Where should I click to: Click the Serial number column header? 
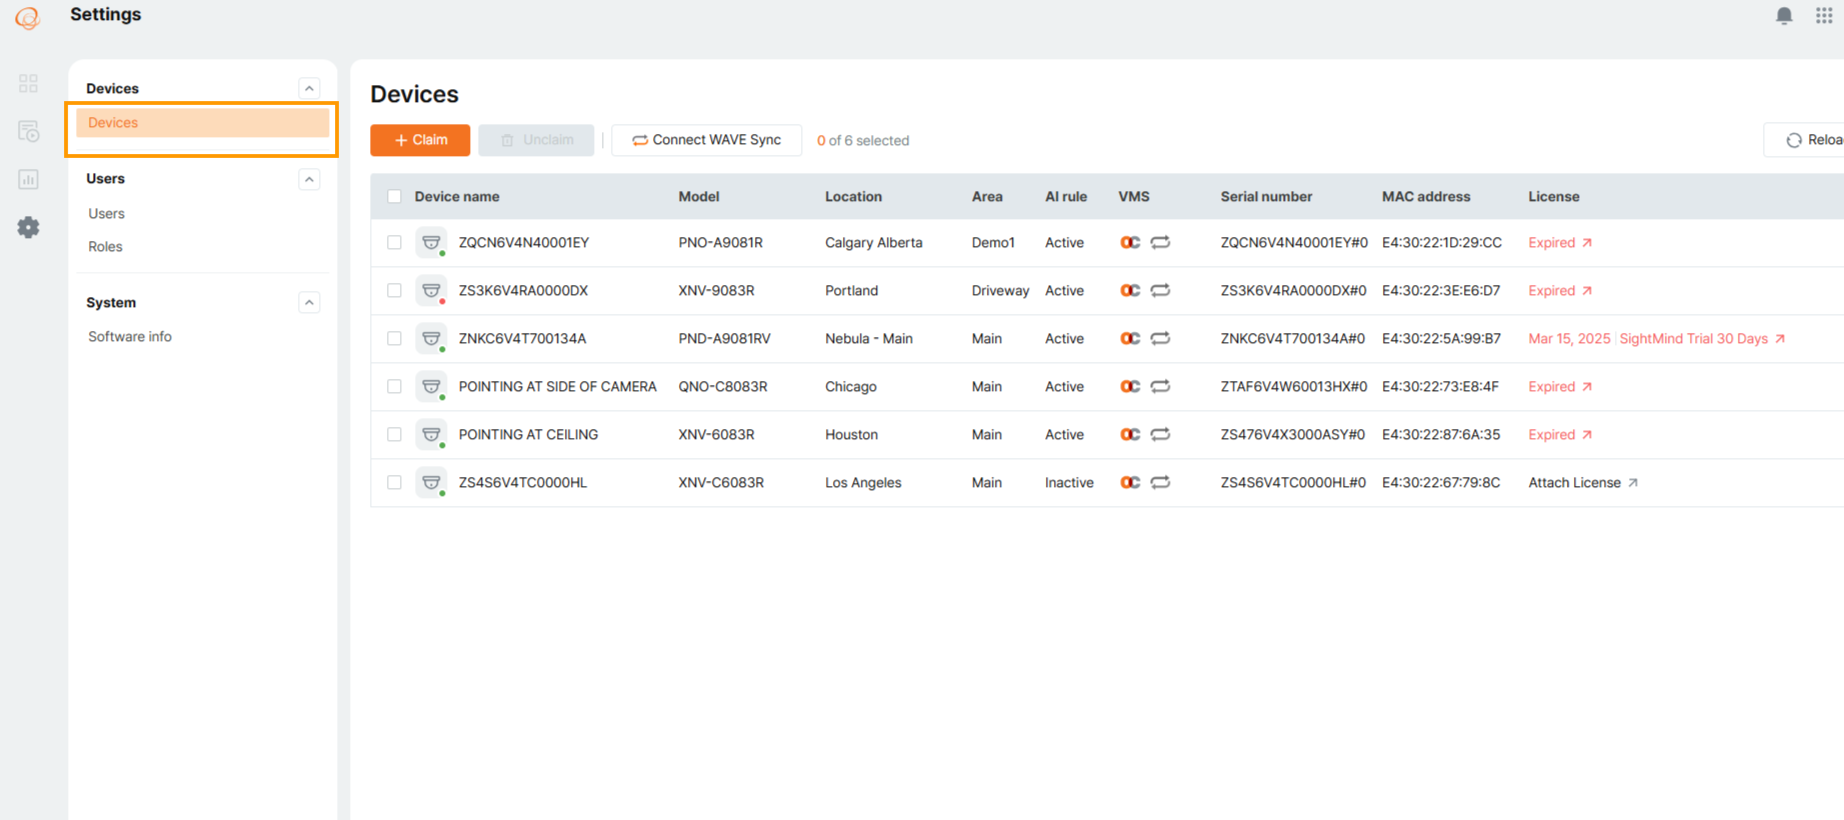[x=1266, y=196]
